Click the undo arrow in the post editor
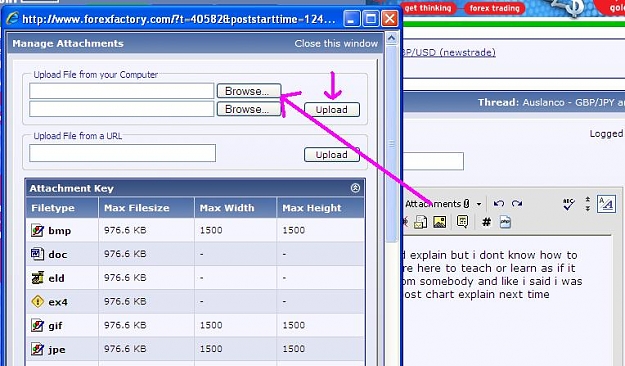Screen dimensions: 625x366 [499, 204]
